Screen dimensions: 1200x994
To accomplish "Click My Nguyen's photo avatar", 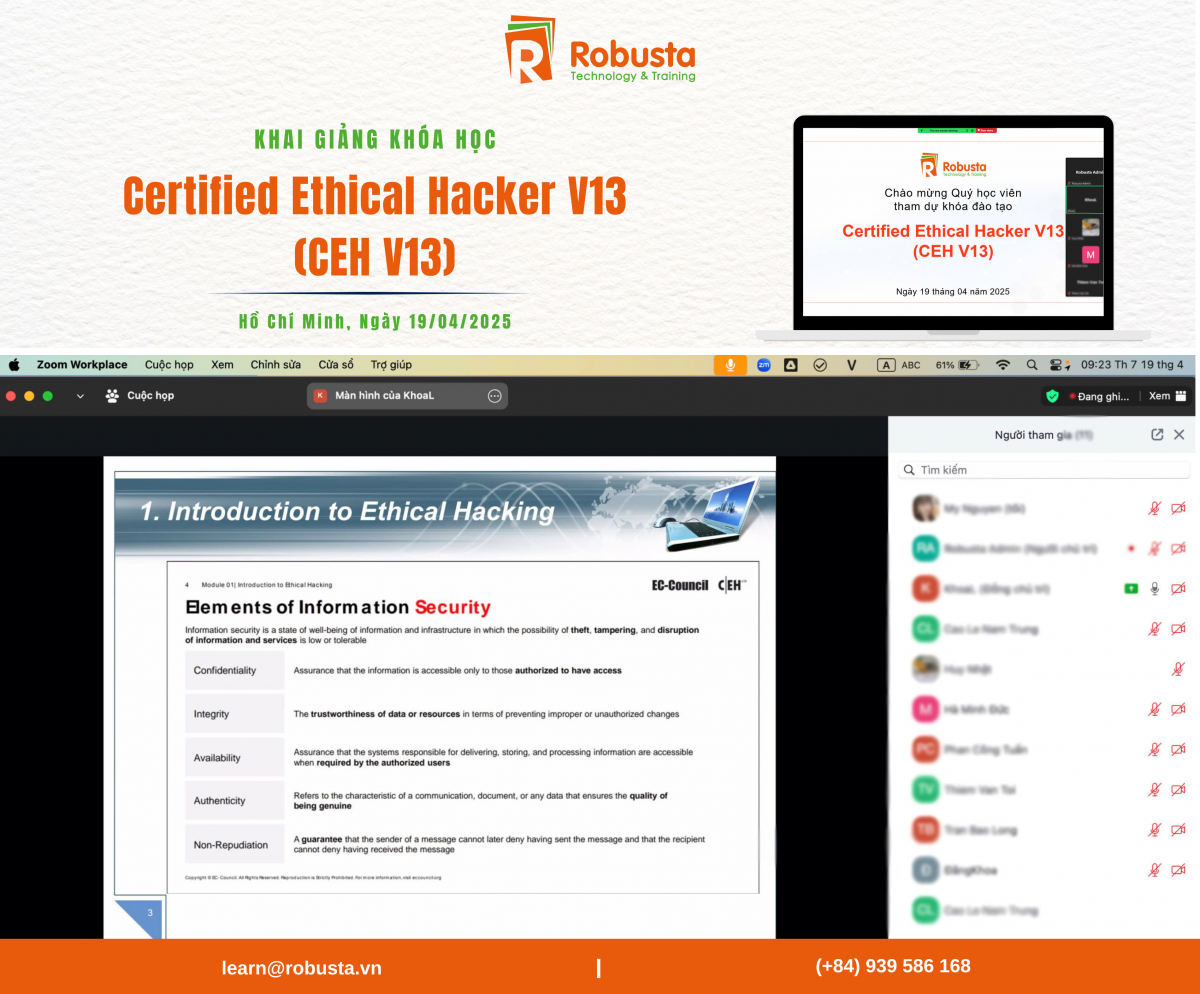I will click(x=925, y=508).
